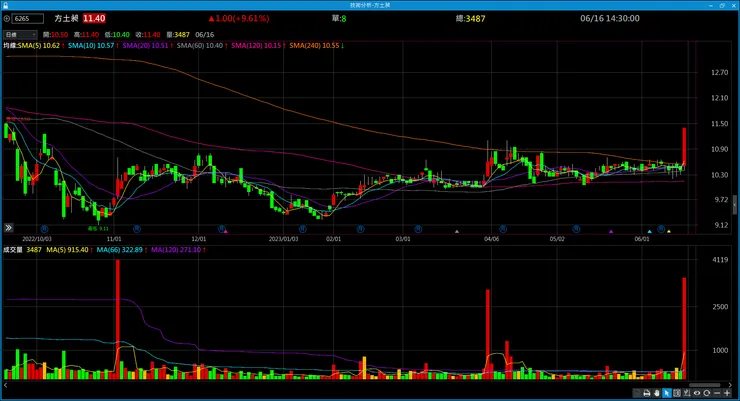Viewport: 740px width, 401px height.
Task: Click the plus zoom-in button
Action: [x=727, y=393]
